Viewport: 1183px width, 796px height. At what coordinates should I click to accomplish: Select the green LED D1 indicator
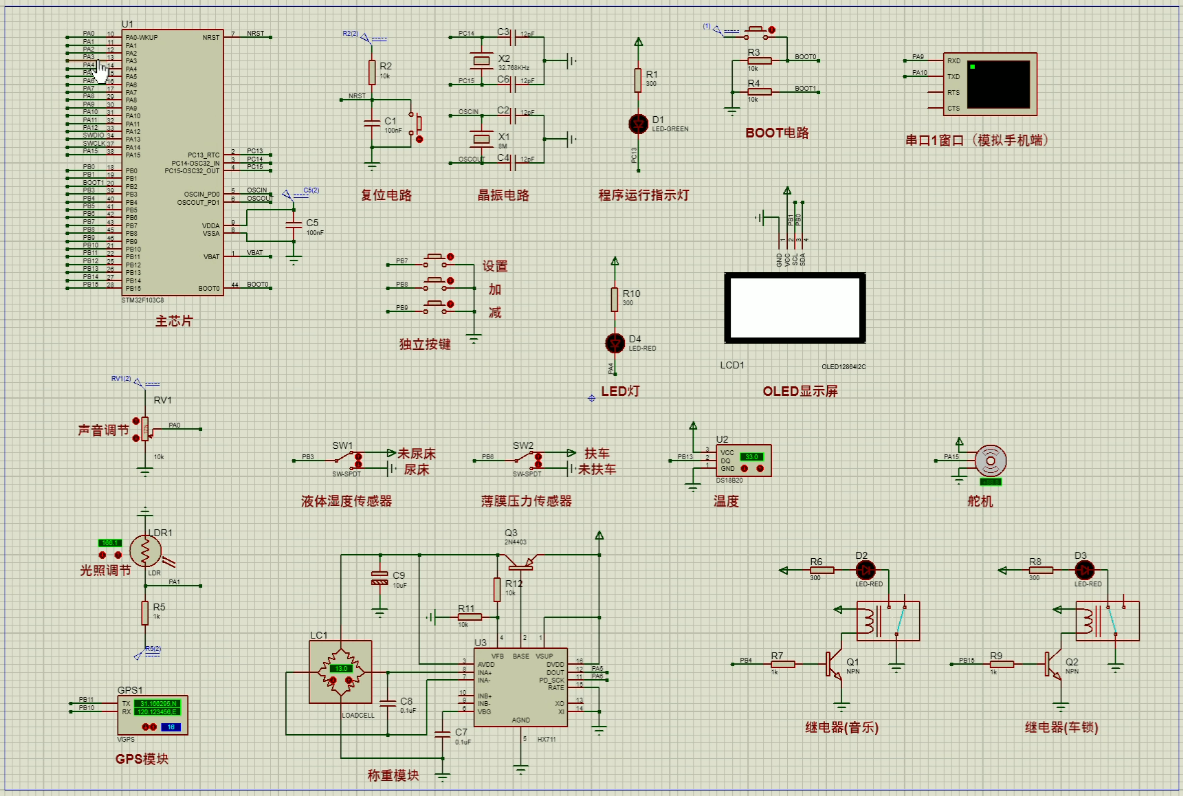(x=638, y=124)
